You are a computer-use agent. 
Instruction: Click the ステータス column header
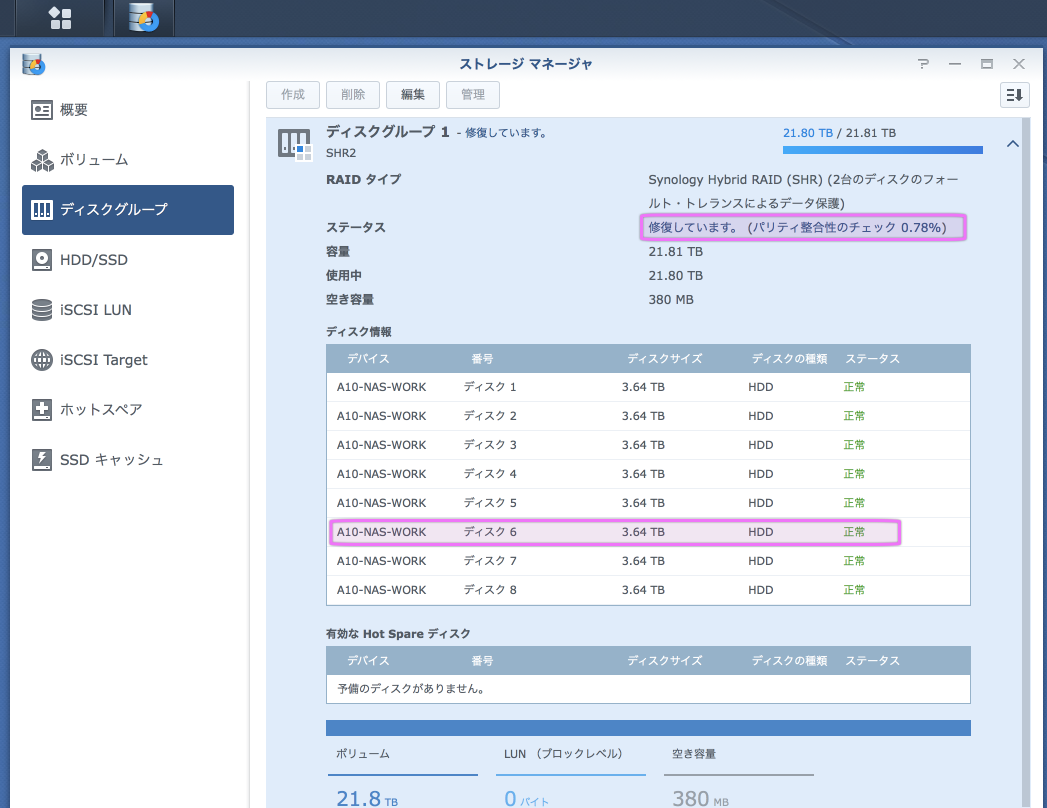click(872, 358)
